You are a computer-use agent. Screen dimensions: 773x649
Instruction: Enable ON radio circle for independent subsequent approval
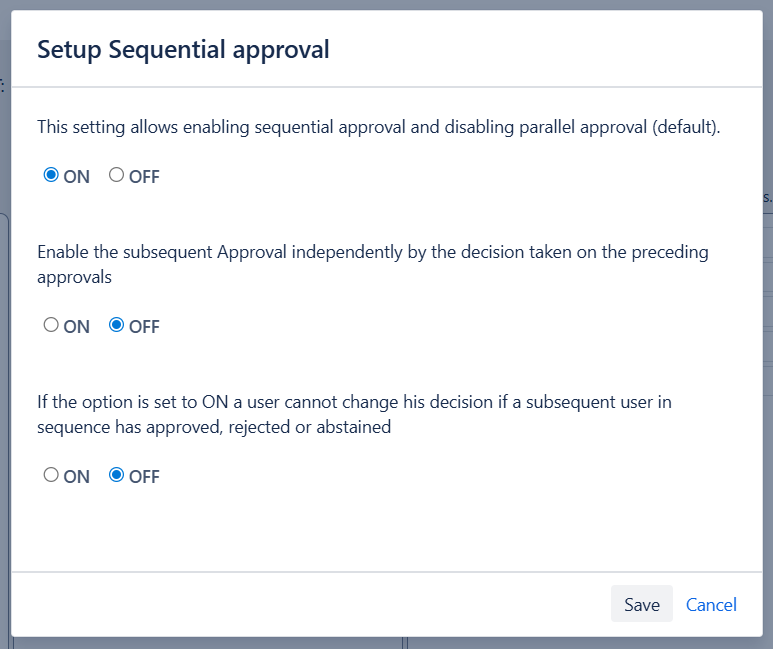[x=51, y=325]
